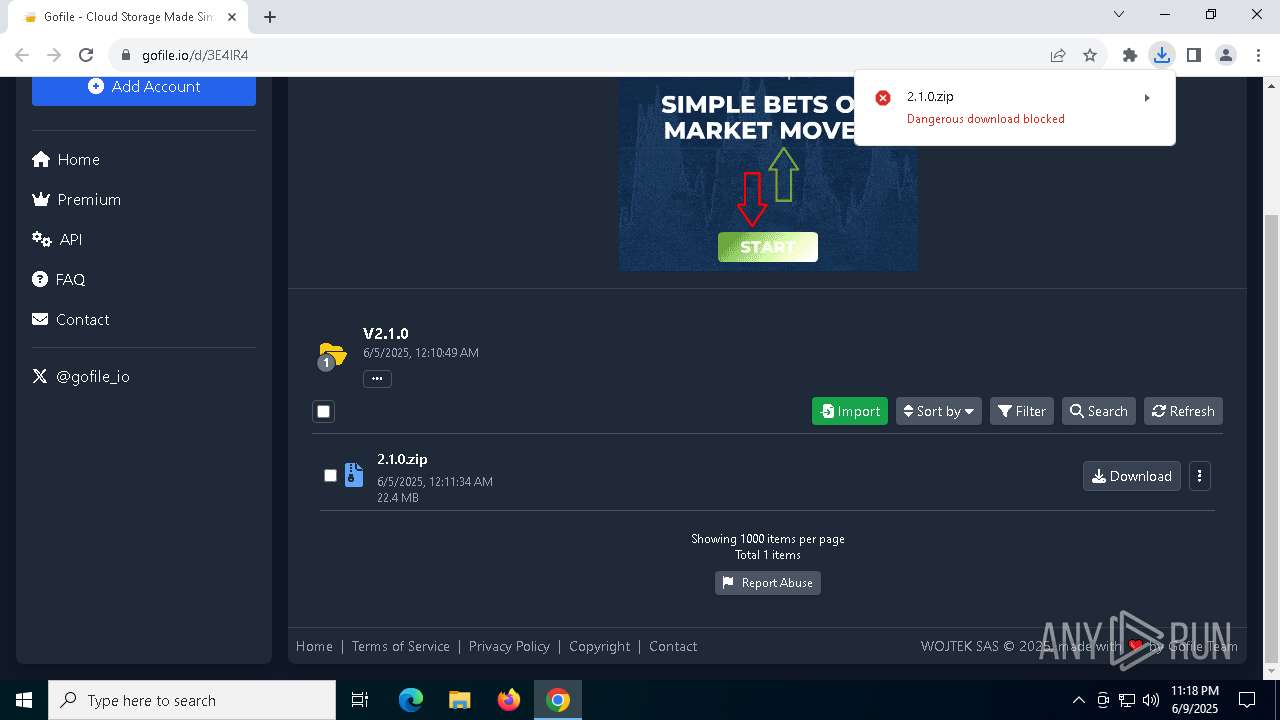Click the Search button

(1098, 411)
